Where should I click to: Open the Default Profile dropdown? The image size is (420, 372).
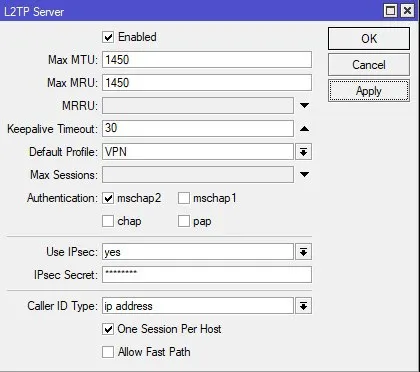click(x=303, y=152)
